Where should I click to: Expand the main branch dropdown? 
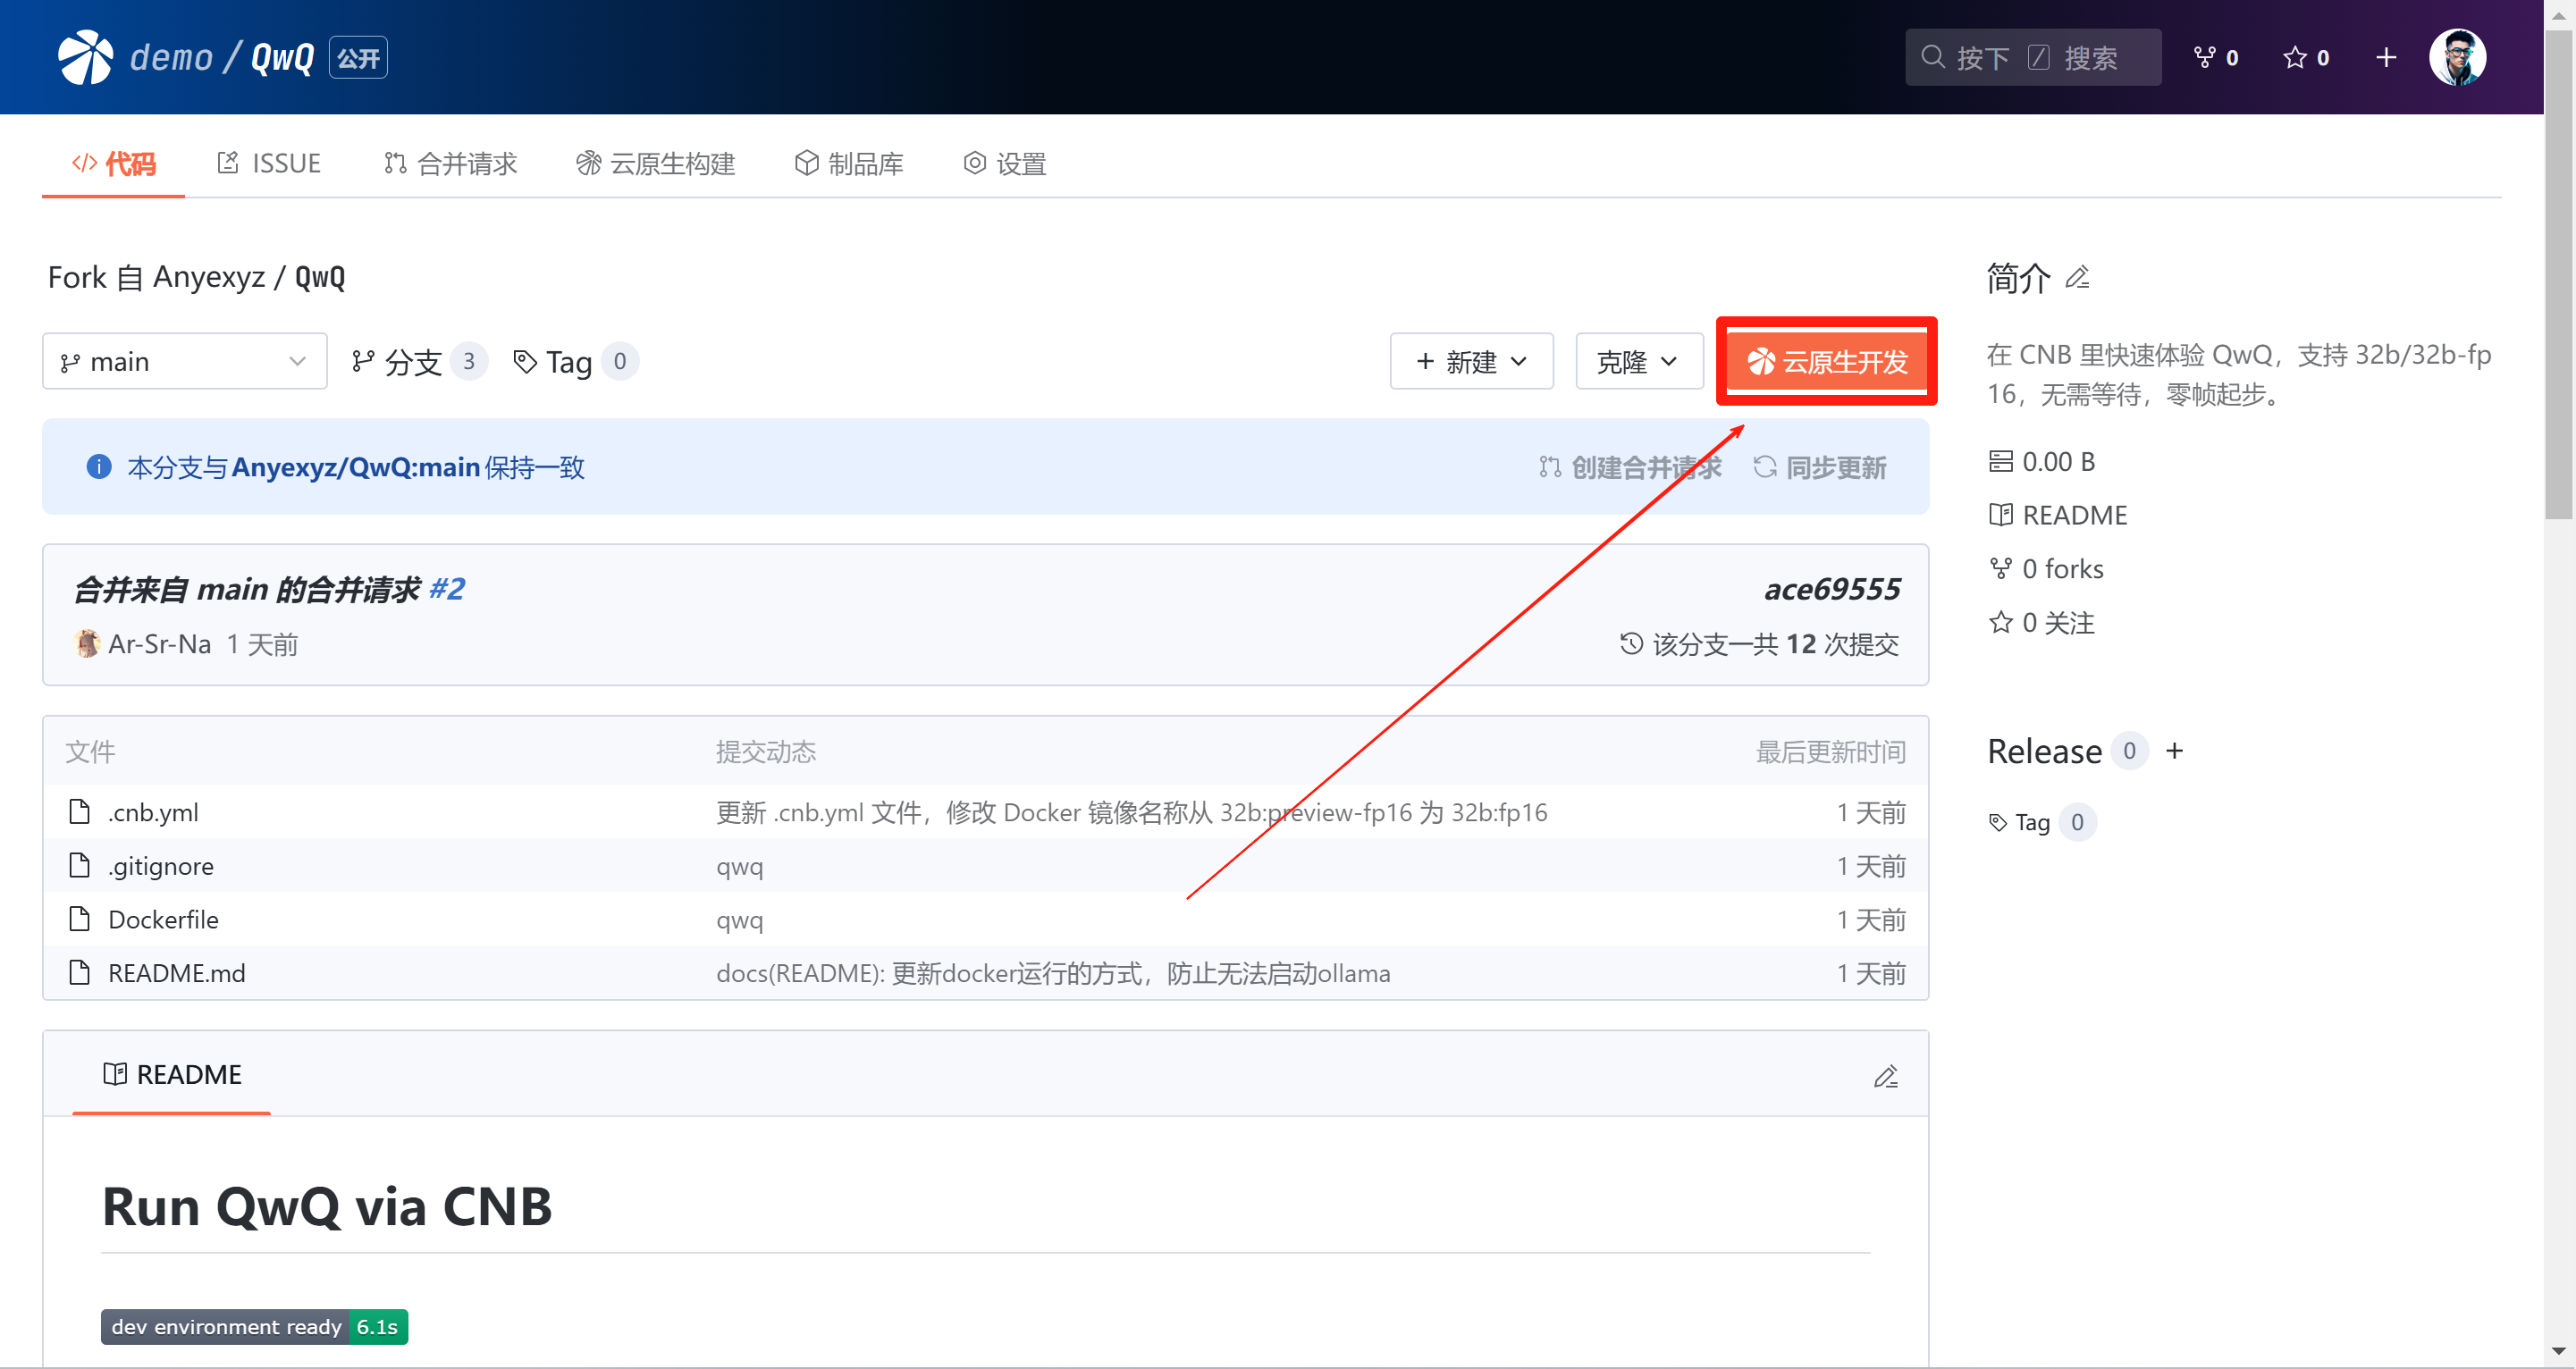coord(184,361)
